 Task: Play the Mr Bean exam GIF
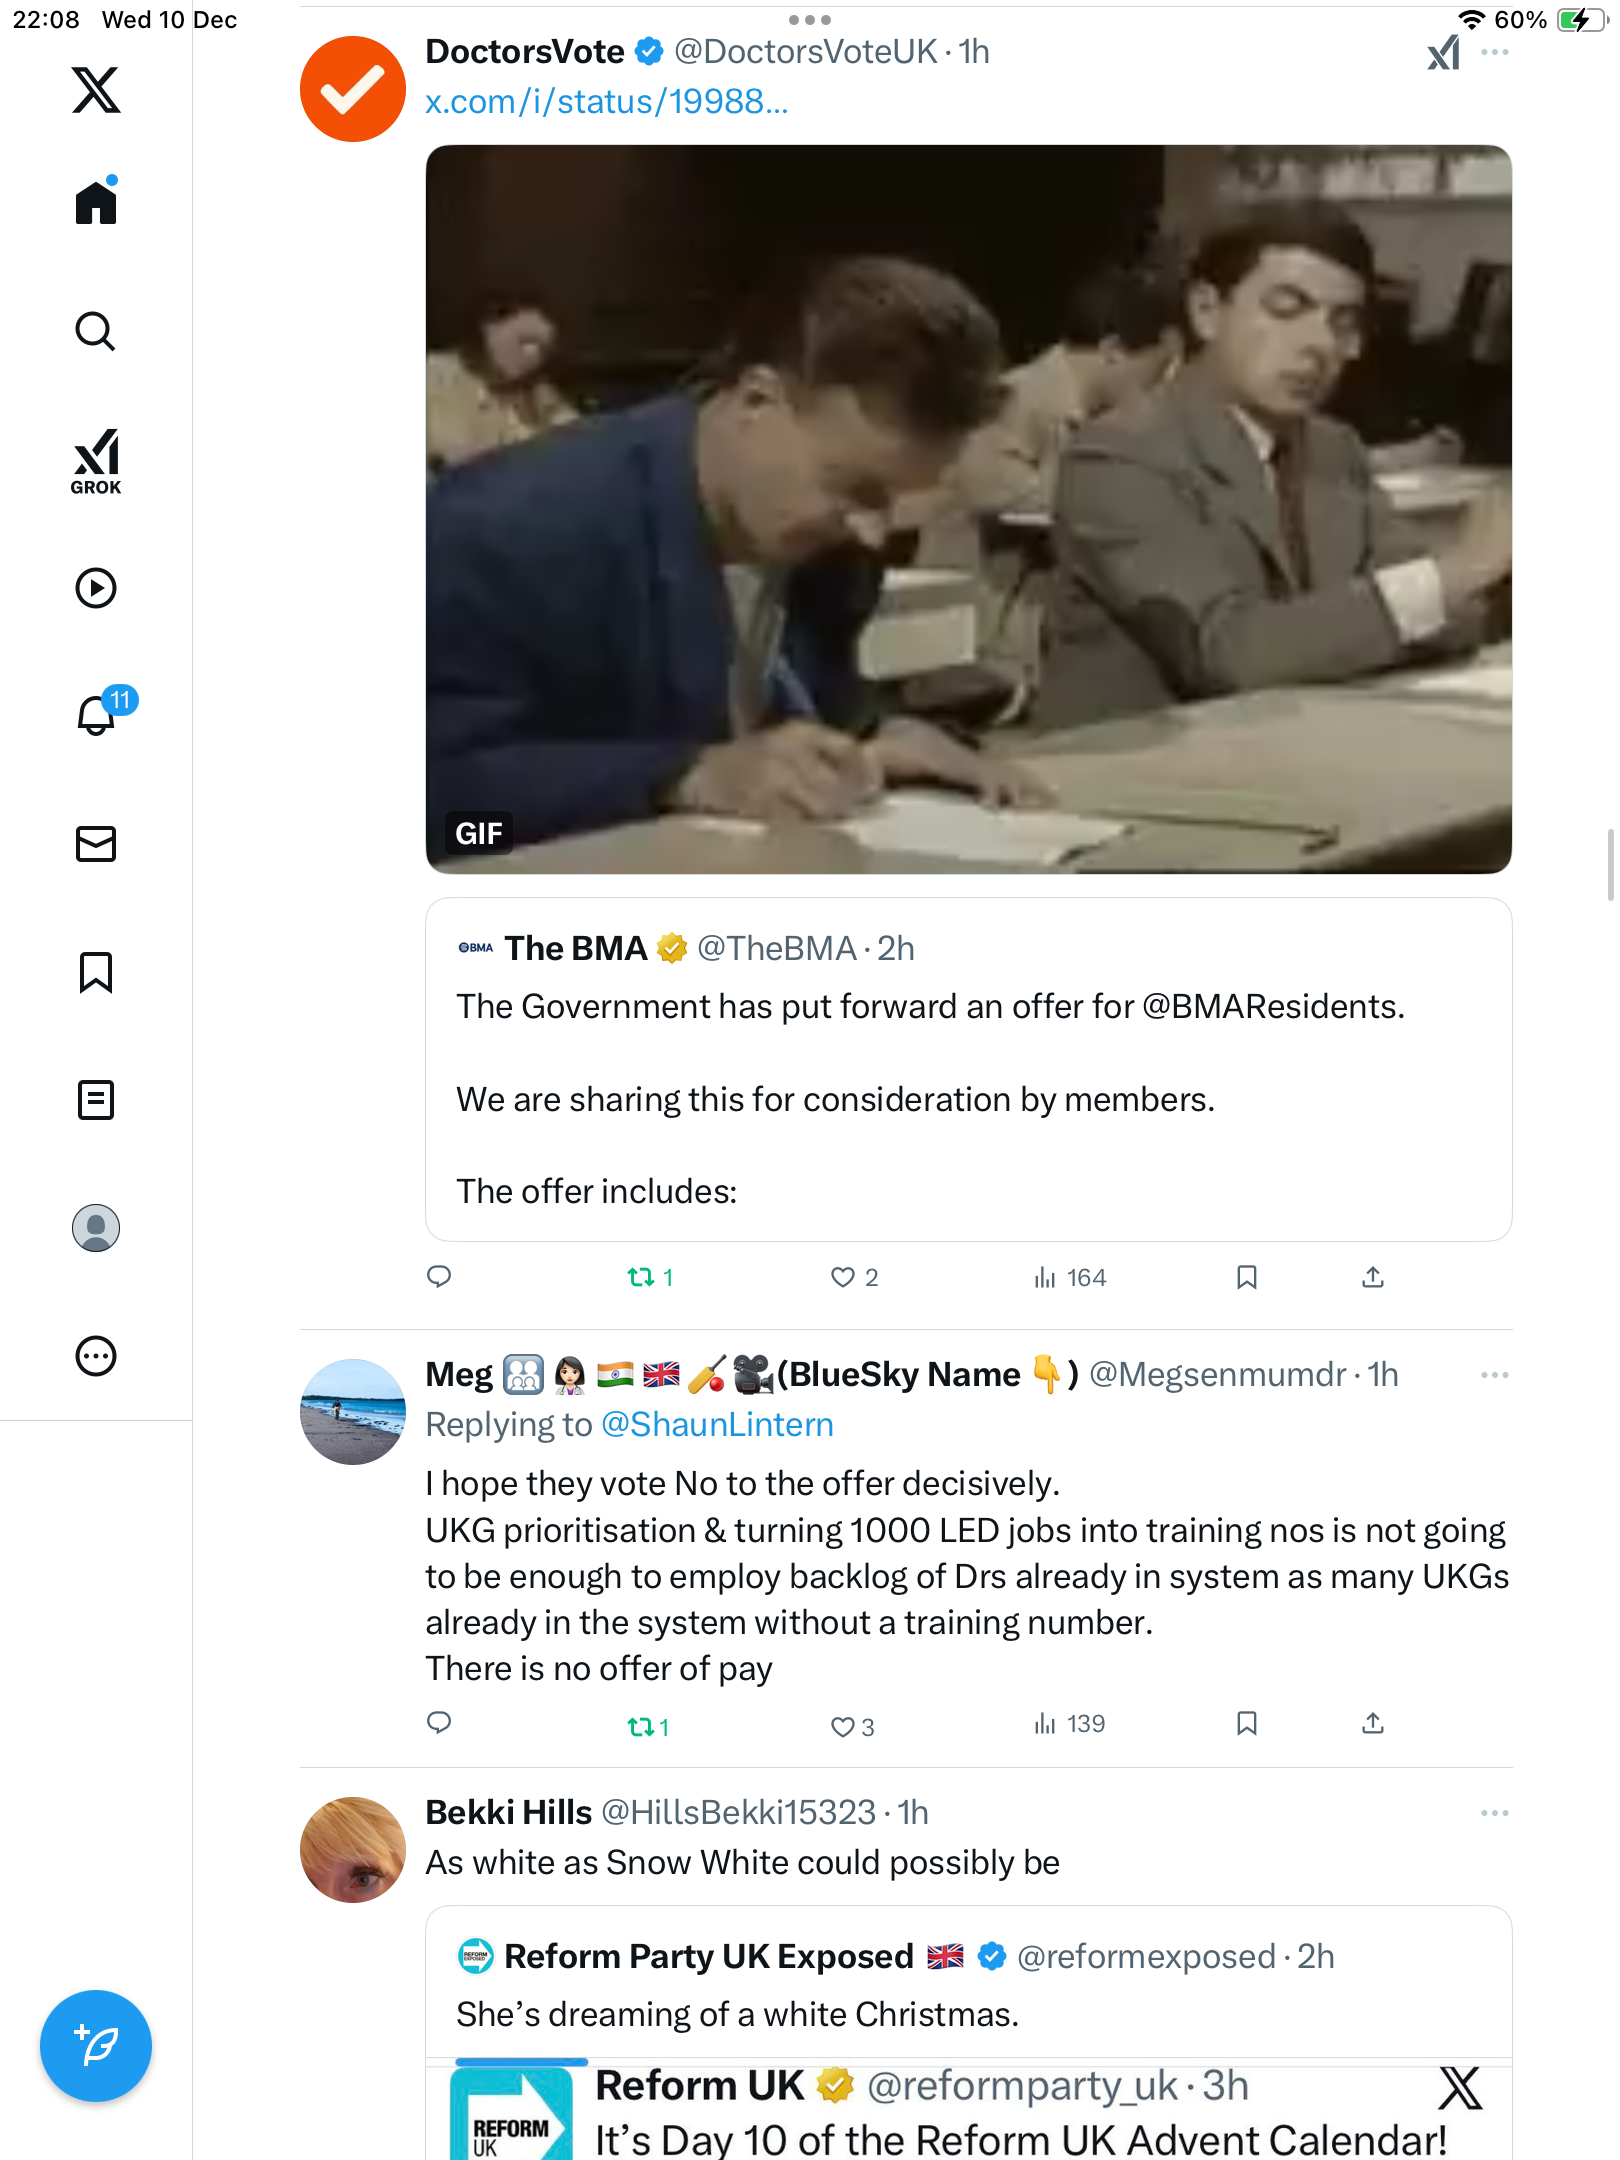(x=968, y=509)
